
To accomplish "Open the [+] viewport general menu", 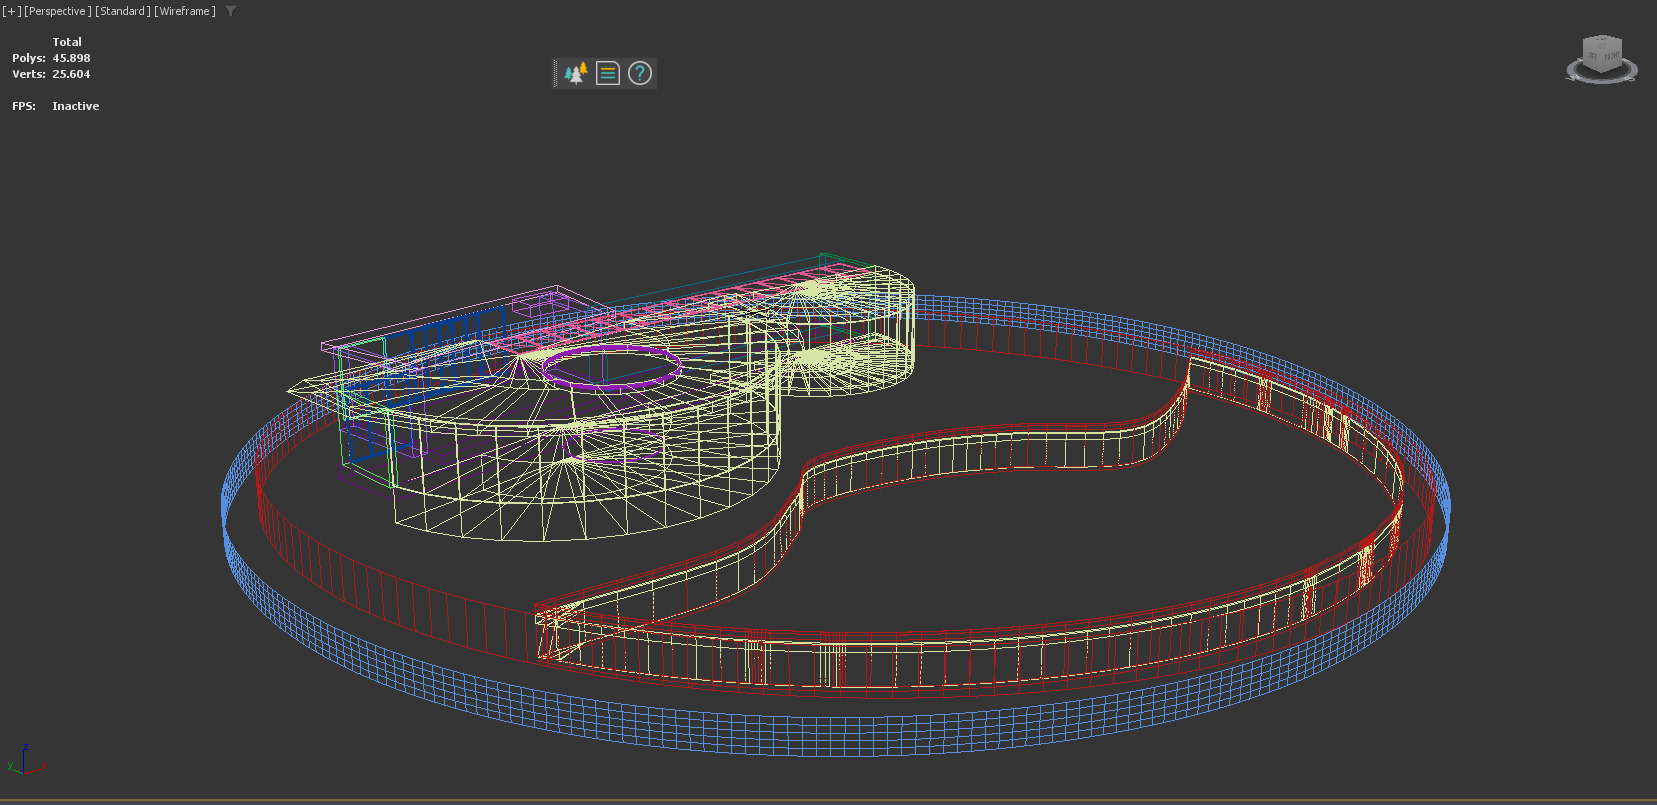I will tap(11, 11).
